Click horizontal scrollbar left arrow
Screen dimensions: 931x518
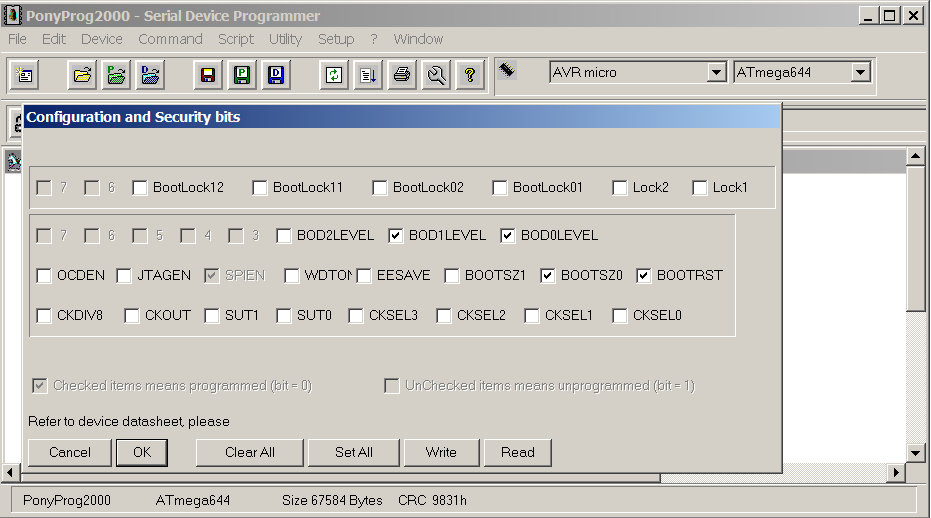(10, 473)
